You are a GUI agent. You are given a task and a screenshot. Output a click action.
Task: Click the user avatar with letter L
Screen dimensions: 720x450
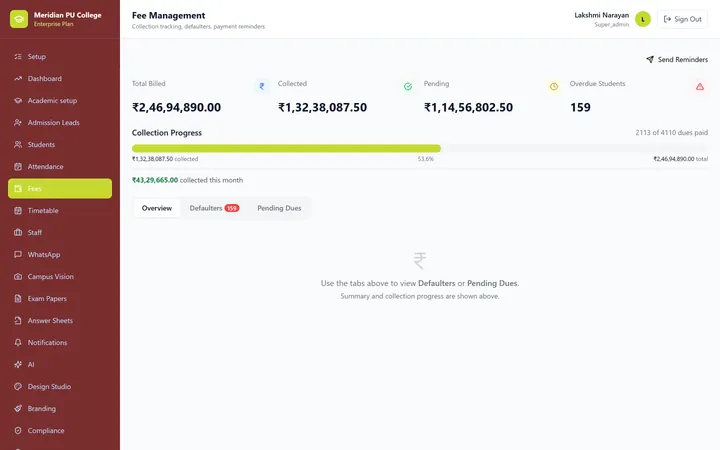pyautogui.click(x=643, y=19)
